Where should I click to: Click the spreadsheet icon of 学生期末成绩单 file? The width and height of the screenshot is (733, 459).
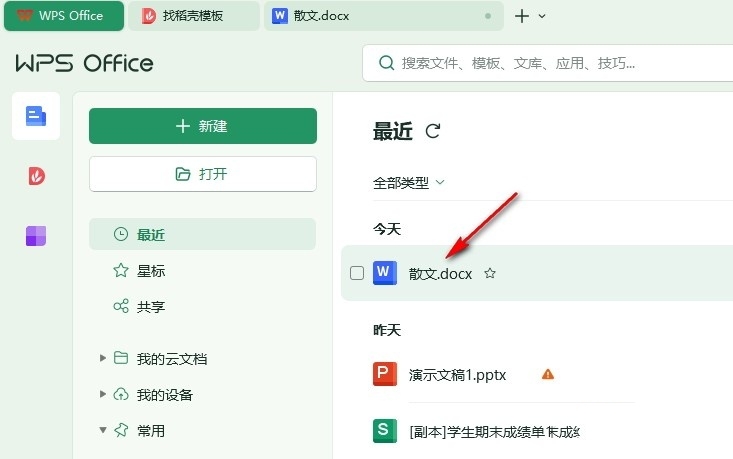point(385,430)
